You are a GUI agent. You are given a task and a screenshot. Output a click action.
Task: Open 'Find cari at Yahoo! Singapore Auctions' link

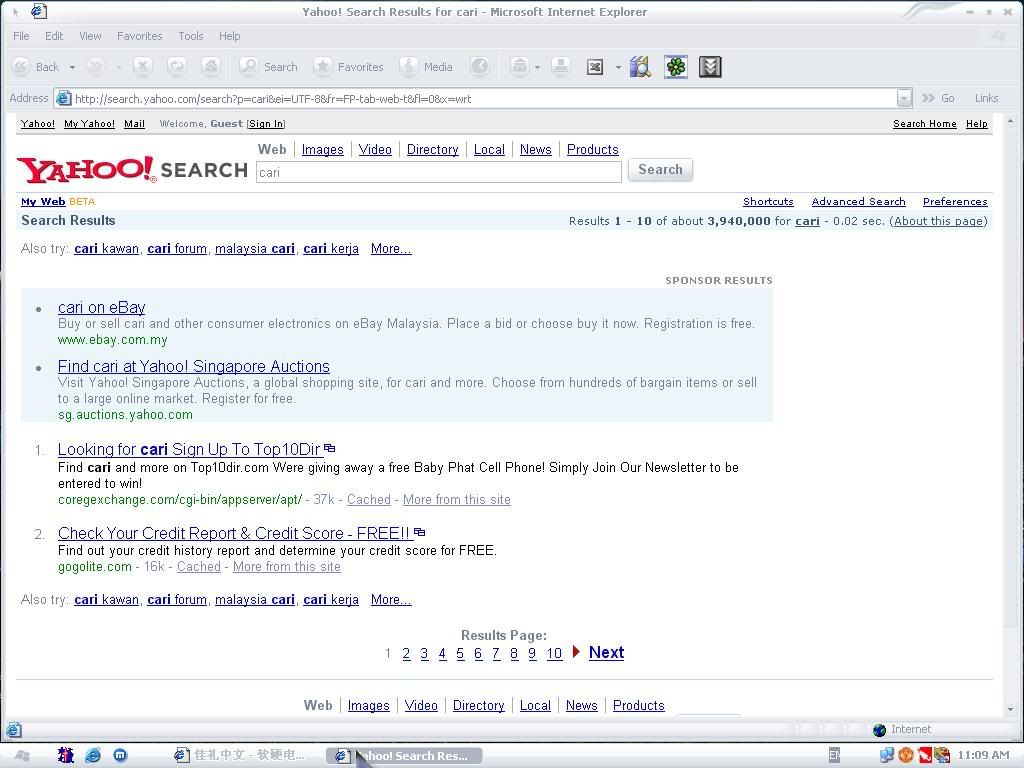coord(193,366)
